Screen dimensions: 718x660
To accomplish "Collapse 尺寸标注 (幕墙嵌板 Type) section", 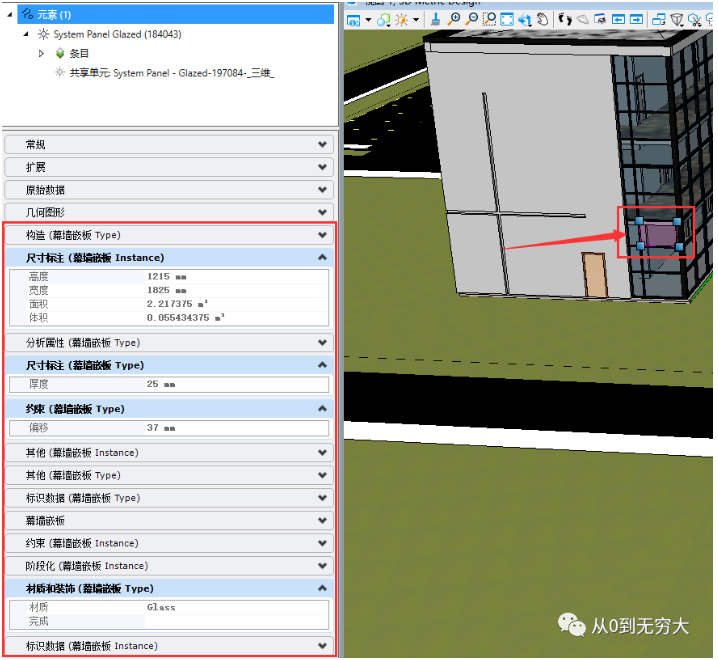I will point(169,365).
